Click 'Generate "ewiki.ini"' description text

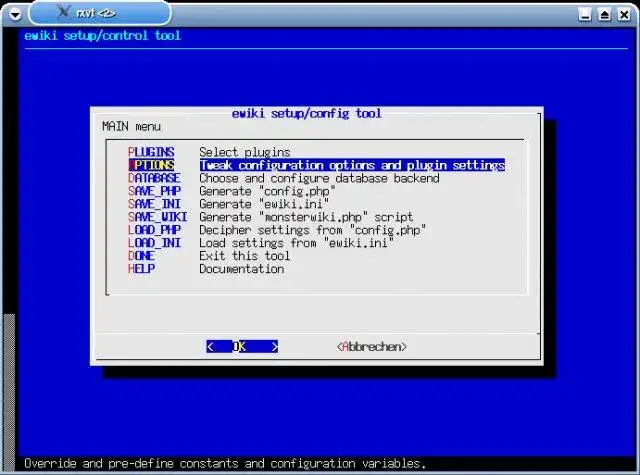[264, 204]
